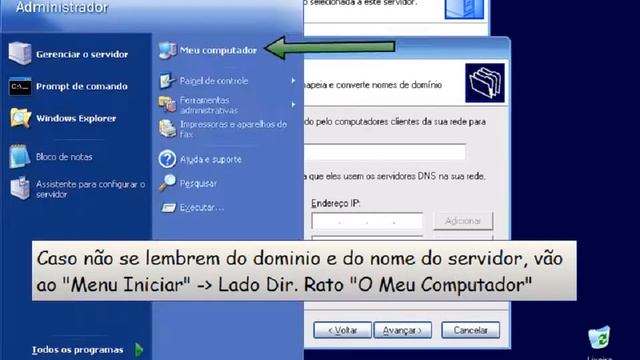This screenshot has height=360, width=640.
Task: Open Impressoras e aparelhos de fax icon
Action: (x=167, y=129)
